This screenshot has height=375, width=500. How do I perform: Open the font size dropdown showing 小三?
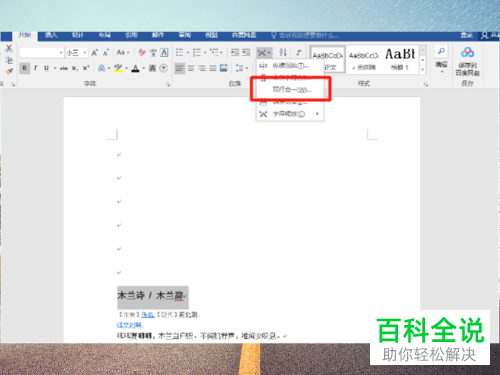pos(85,53)
